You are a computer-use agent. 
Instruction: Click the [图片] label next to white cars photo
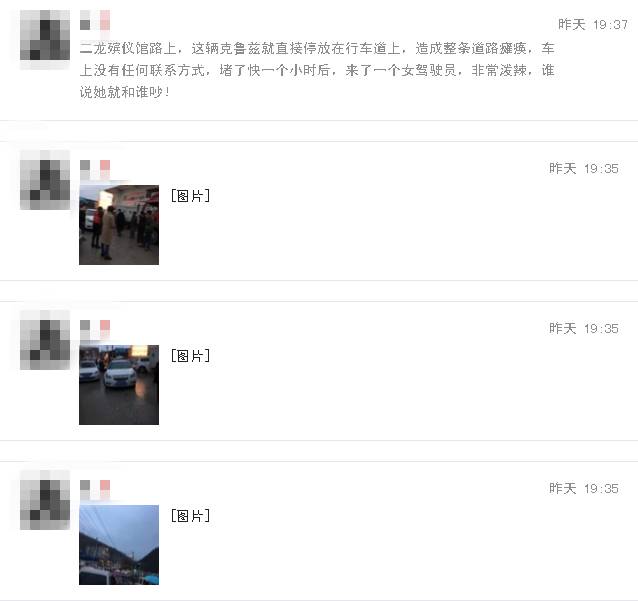click(x=190, y=356)
